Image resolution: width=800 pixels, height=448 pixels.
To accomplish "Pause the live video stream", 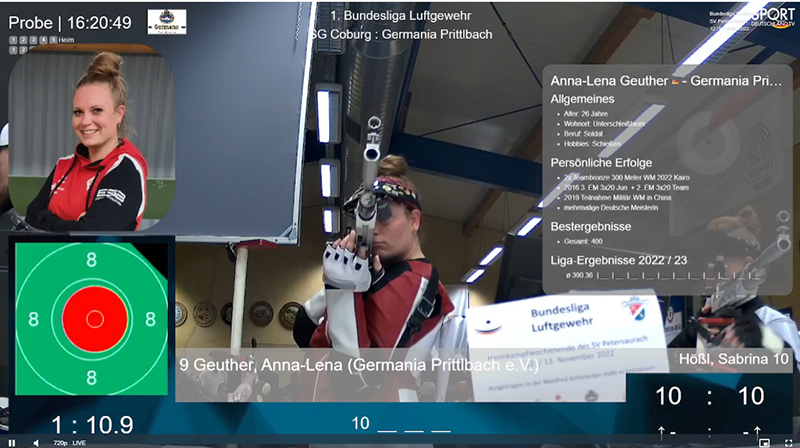I will [12, 443].
